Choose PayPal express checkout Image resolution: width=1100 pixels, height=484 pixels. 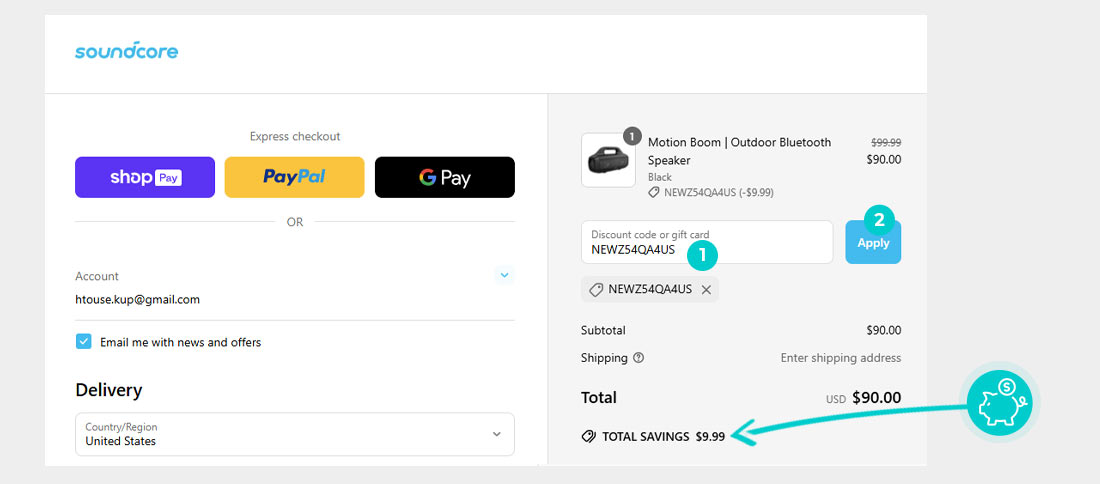coord(295,177)
